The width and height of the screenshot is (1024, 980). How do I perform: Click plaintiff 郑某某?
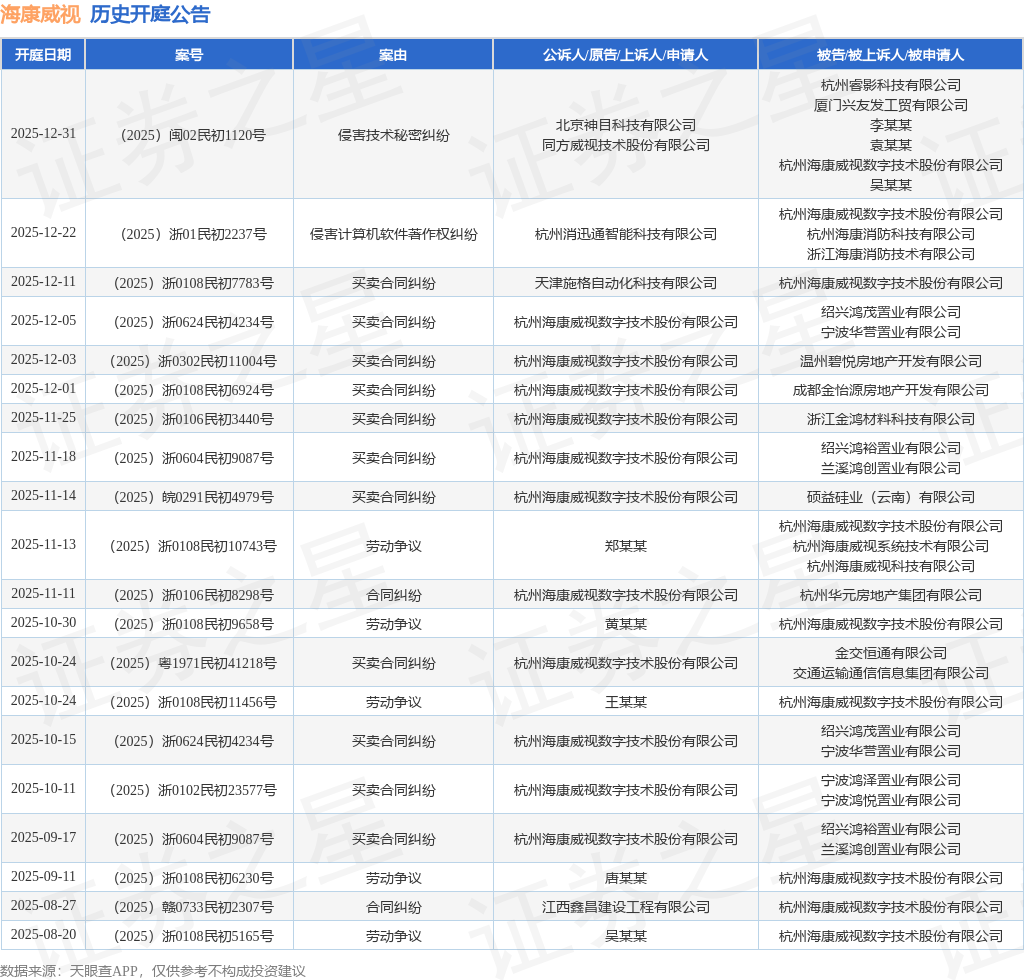[626, 546]
